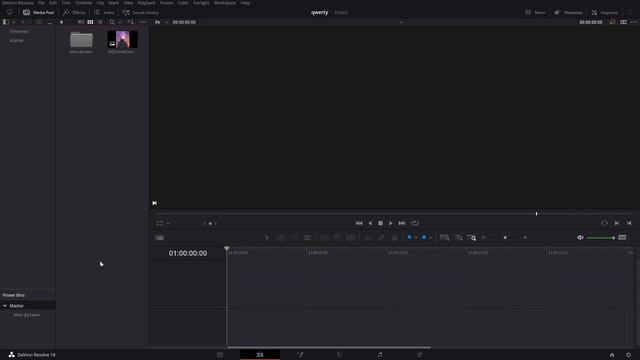
Task: Open the timeline name dropdown above viewer
Action: point(401,22)
